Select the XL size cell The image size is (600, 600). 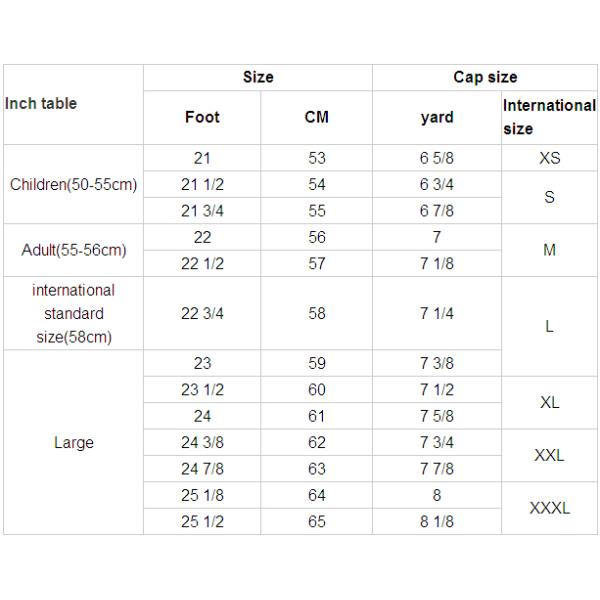coord(549,402)
